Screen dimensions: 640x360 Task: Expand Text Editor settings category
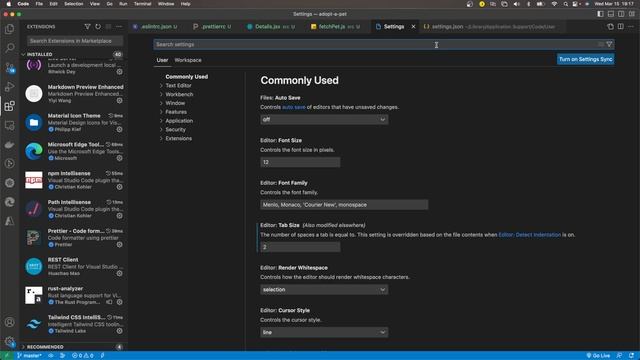[x=178, y=86]
